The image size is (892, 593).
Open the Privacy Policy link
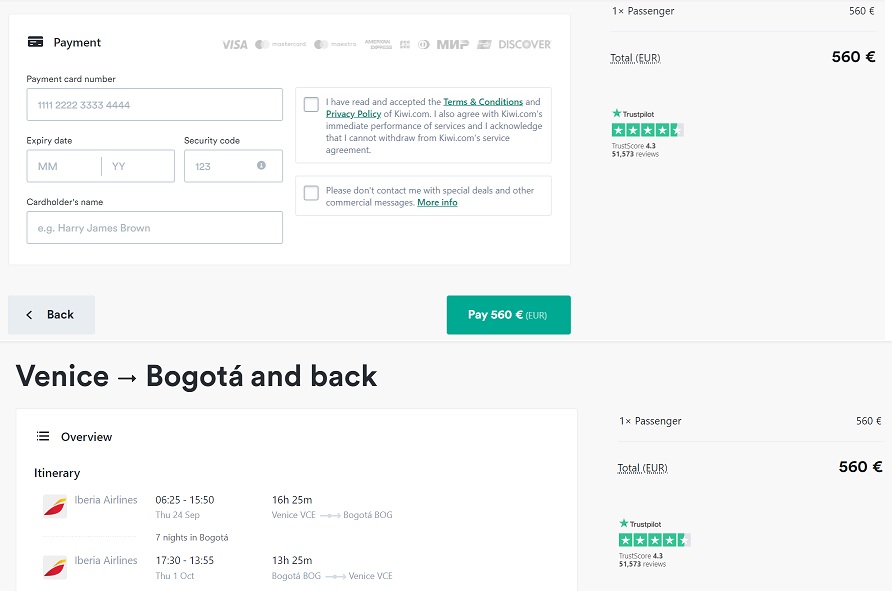pos(353,114)
